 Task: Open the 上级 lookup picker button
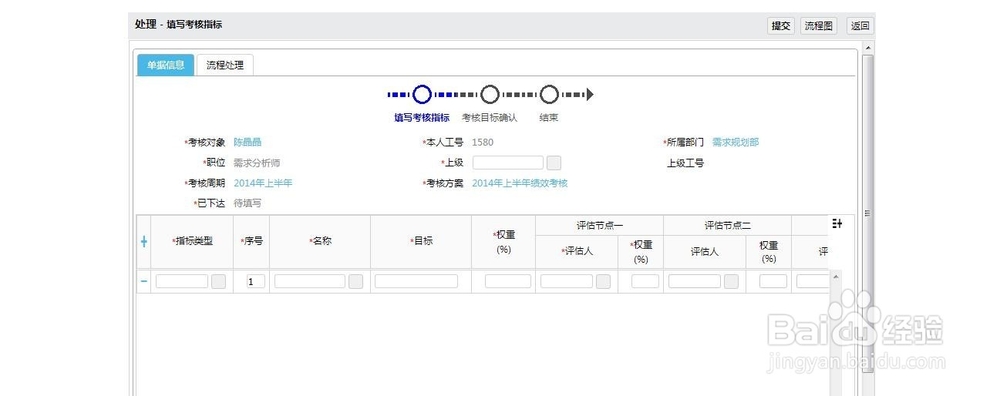(x=554, y=163)
